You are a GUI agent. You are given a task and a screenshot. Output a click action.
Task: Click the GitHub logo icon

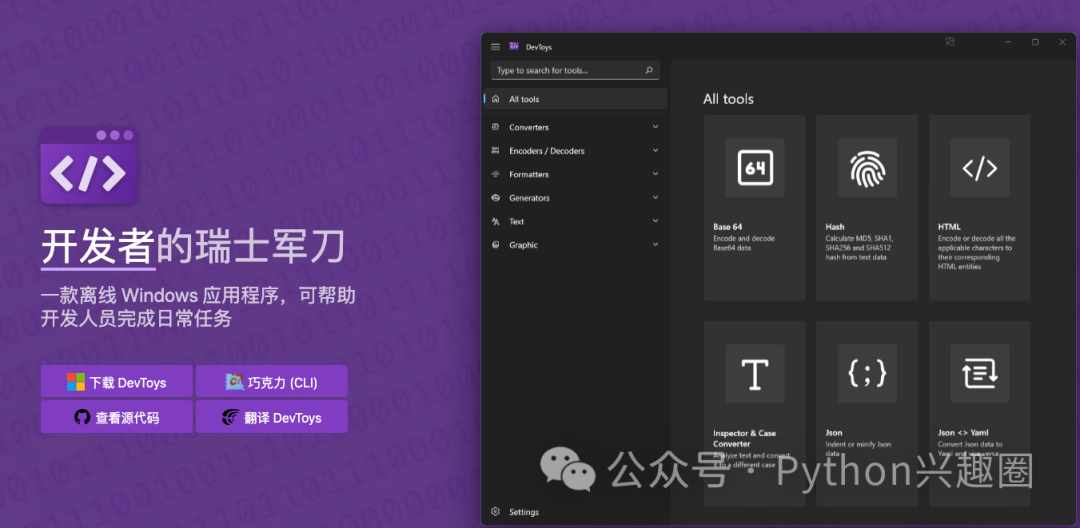[82, 417]
